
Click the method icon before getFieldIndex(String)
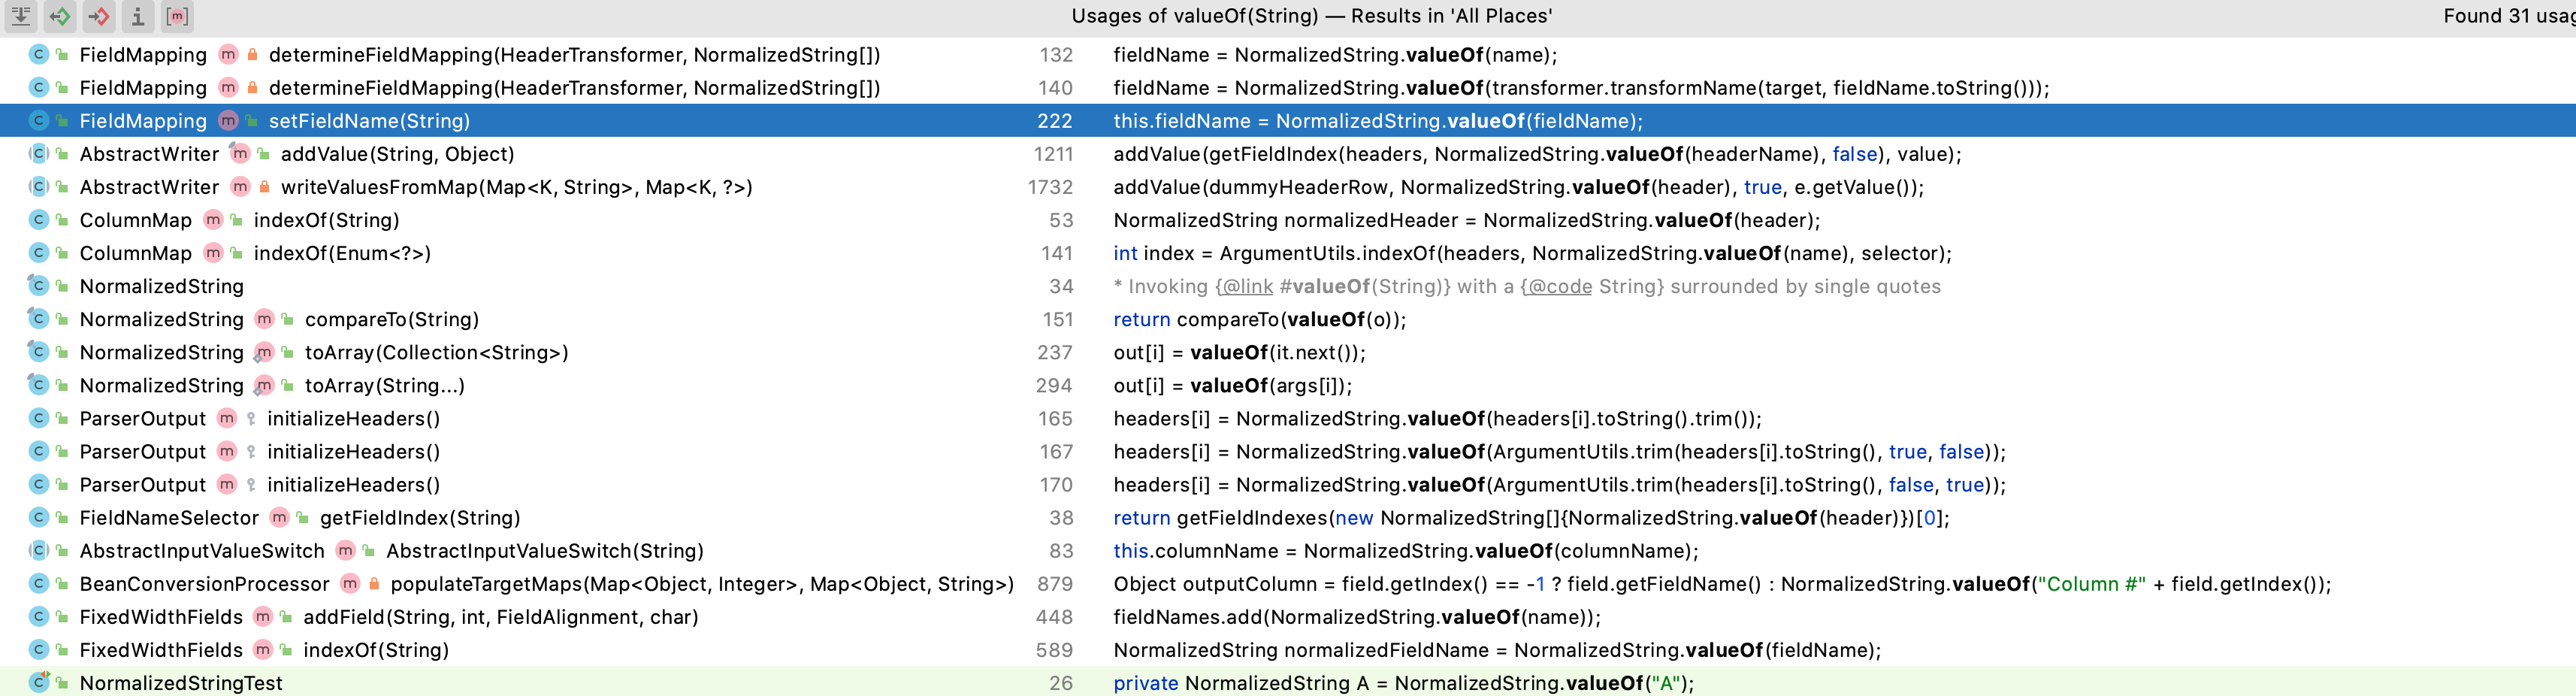pos(279,517)
